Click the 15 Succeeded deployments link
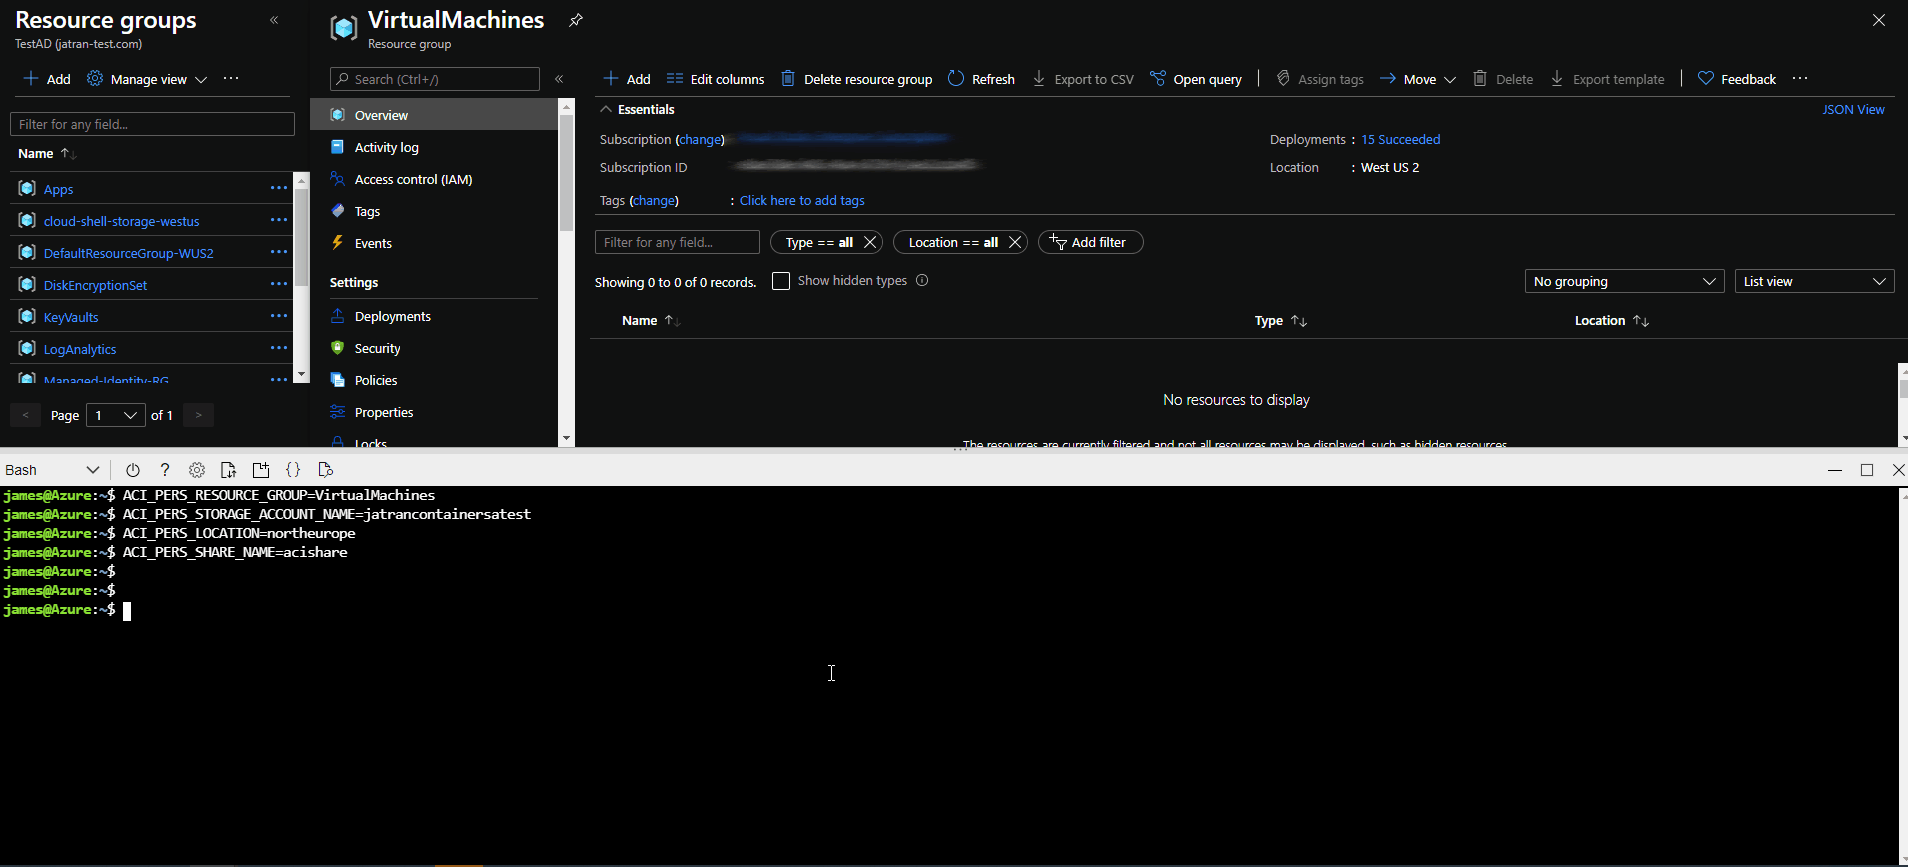The image size is (1908, 867). [1400, 139]
